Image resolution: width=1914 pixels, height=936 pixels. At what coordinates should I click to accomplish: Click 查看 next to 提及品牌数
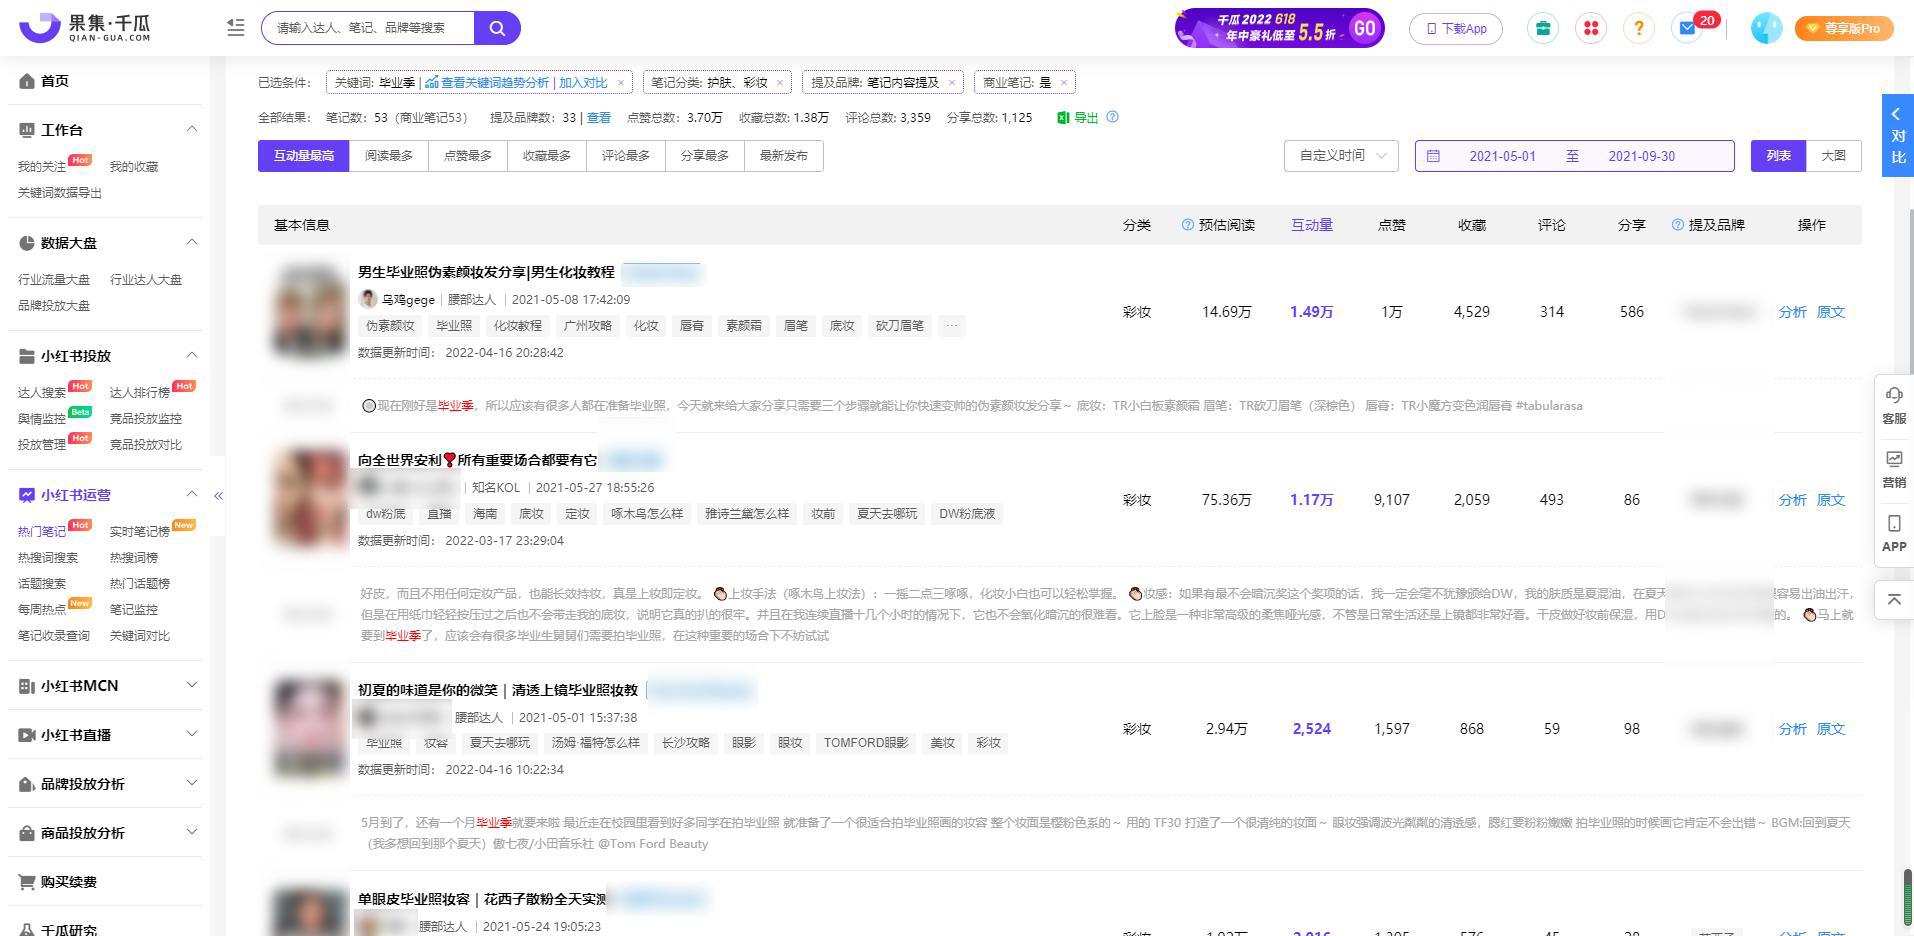pos(599,118)
